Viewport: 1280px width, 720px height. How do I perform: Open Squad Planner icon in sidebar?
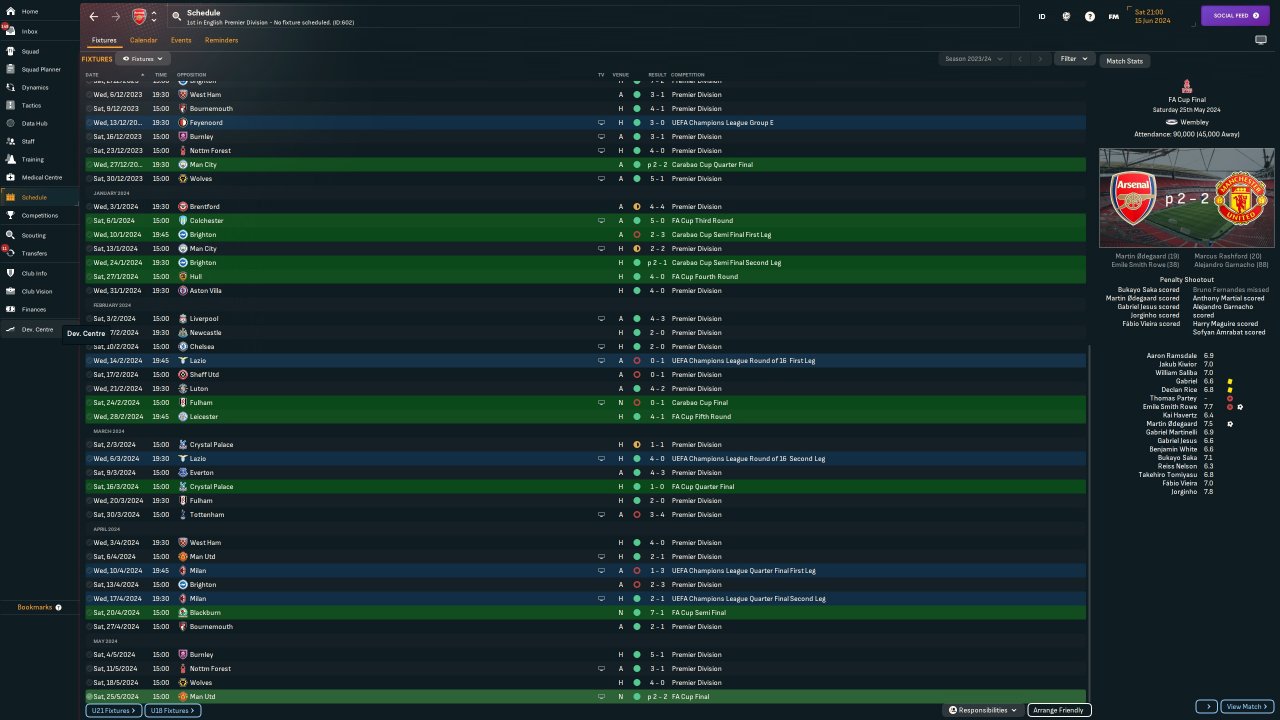(10, 69)
